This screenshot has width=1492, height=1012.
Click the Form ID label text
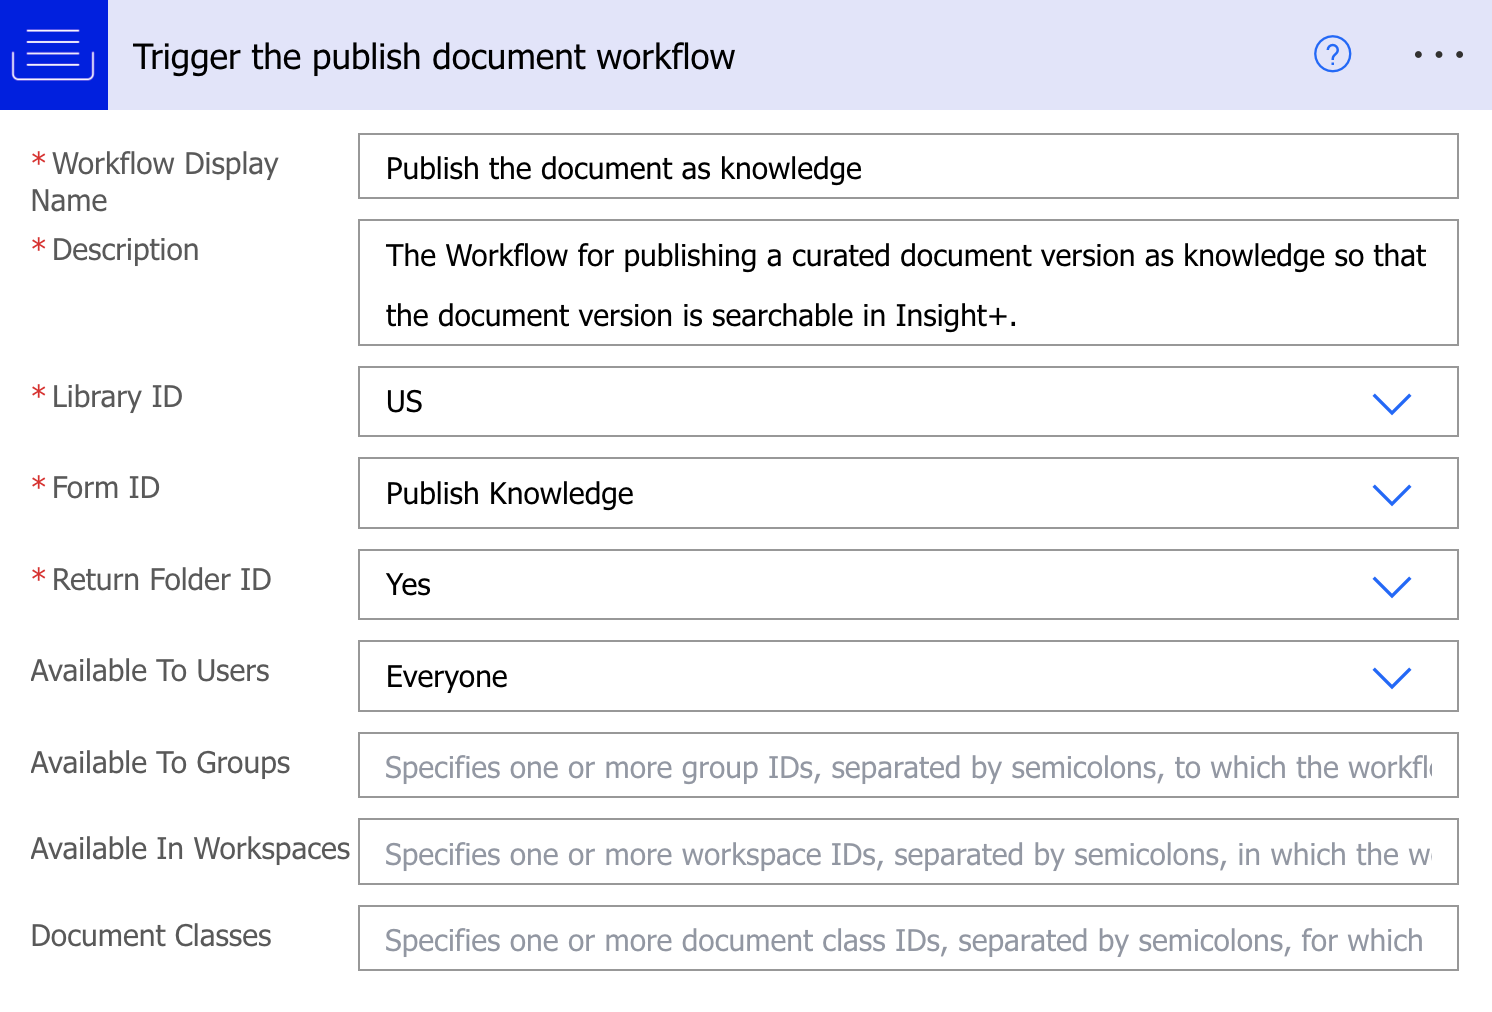tap(105, 488)
